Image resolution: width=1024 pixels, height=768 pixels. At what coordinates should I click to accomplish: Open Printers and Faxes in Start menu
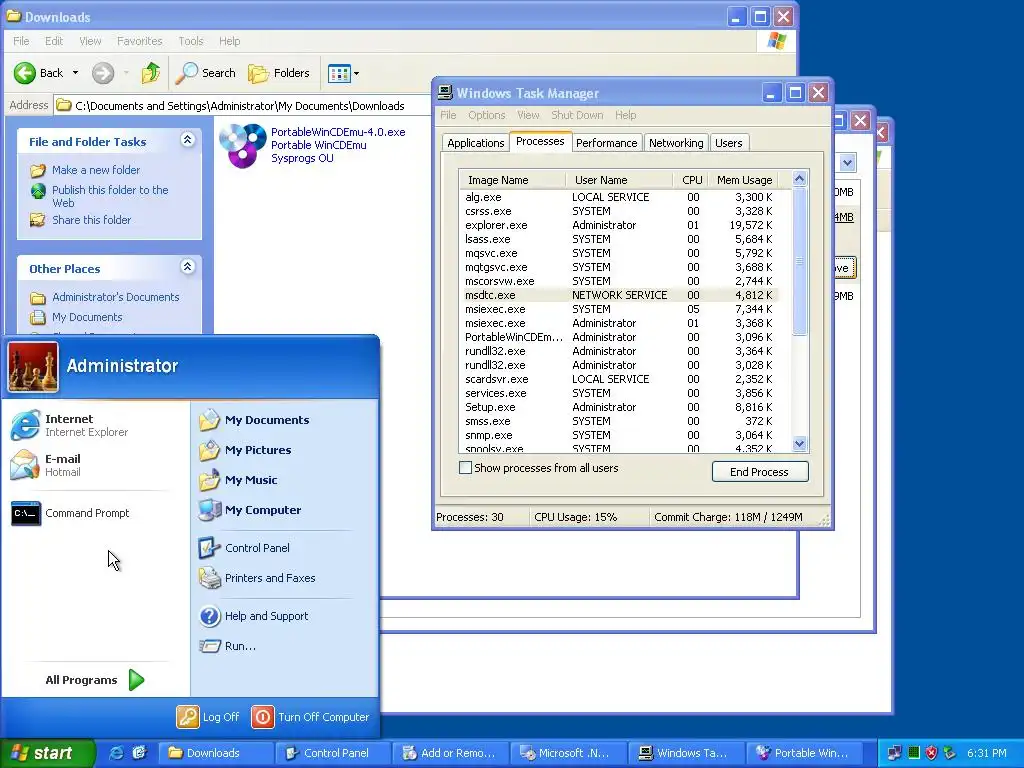(x=257, y=578)
